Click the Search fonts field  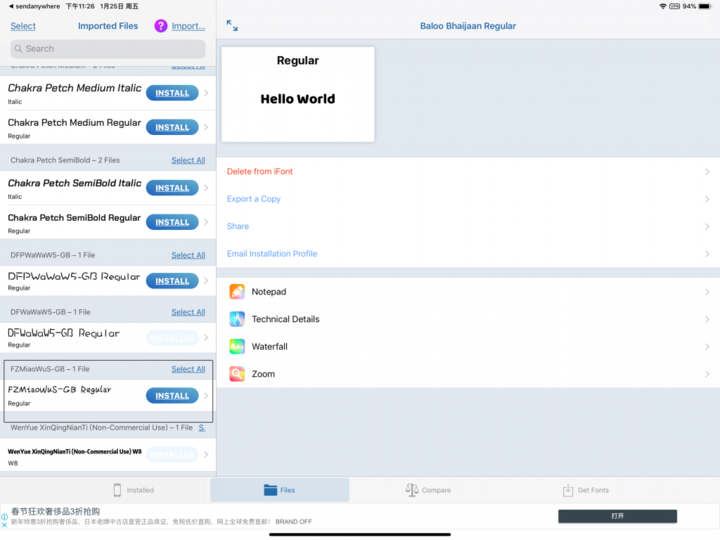point(108,49)
